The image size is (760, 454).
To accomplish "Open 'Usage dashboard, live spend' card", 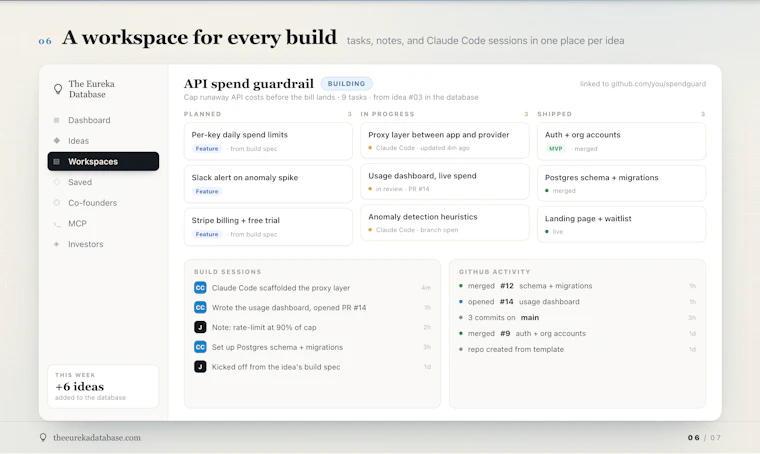I will tap(444, 182).
